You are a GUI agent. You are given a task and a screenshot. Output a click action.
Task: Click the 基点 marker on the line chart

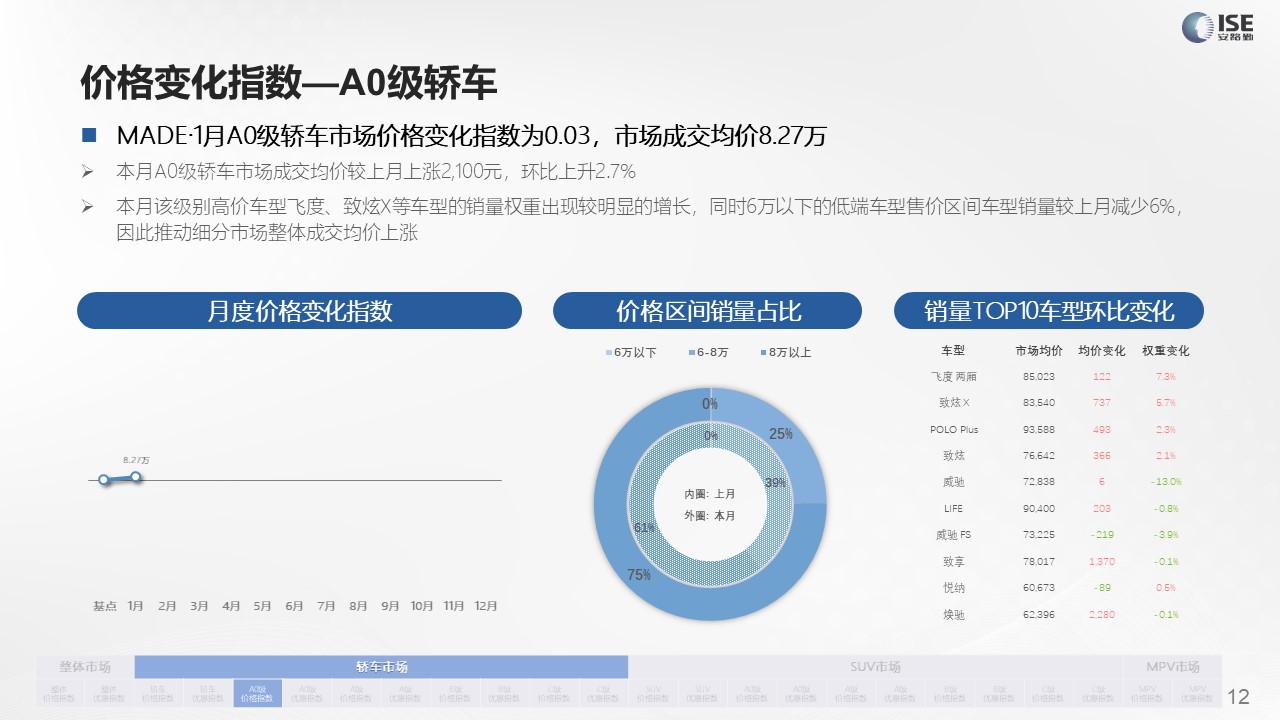pos(104,480)
